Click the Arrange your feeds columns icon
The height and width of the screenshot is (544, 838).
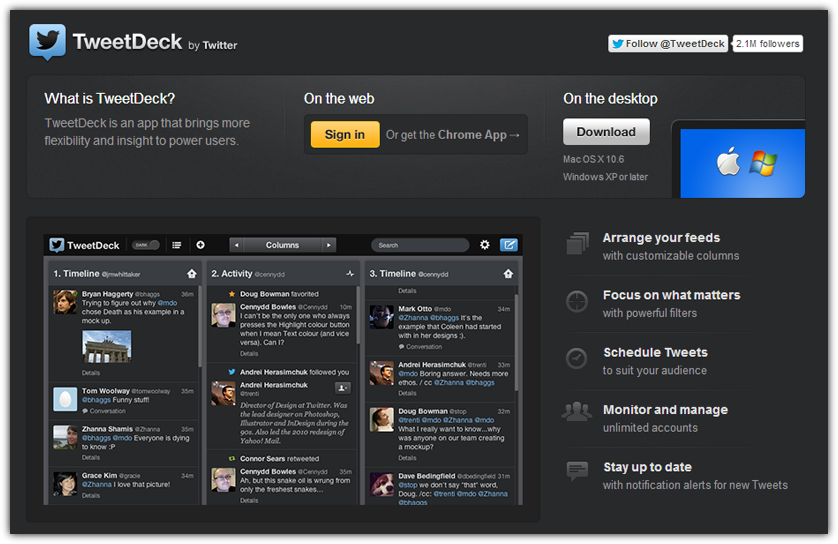tap(578, 243)
